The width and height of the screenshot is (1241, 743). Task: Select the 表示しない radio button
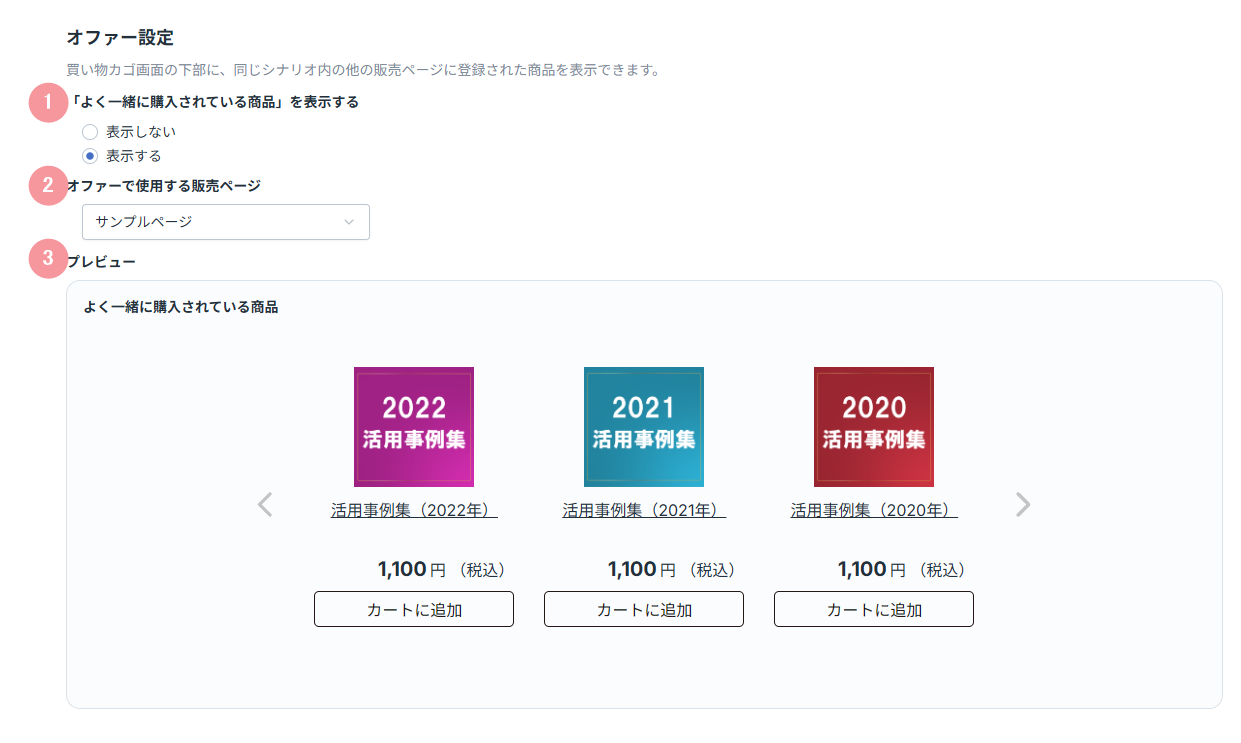tap(90, 132)
